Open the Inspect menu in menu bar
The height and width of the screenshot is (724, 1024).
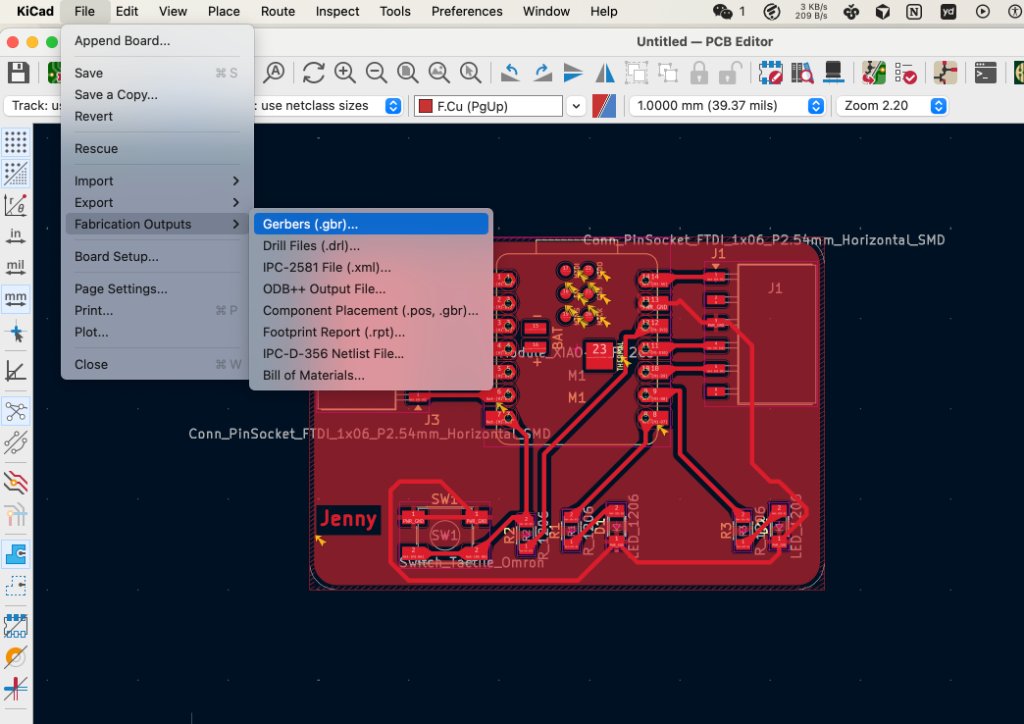(337, 11)
